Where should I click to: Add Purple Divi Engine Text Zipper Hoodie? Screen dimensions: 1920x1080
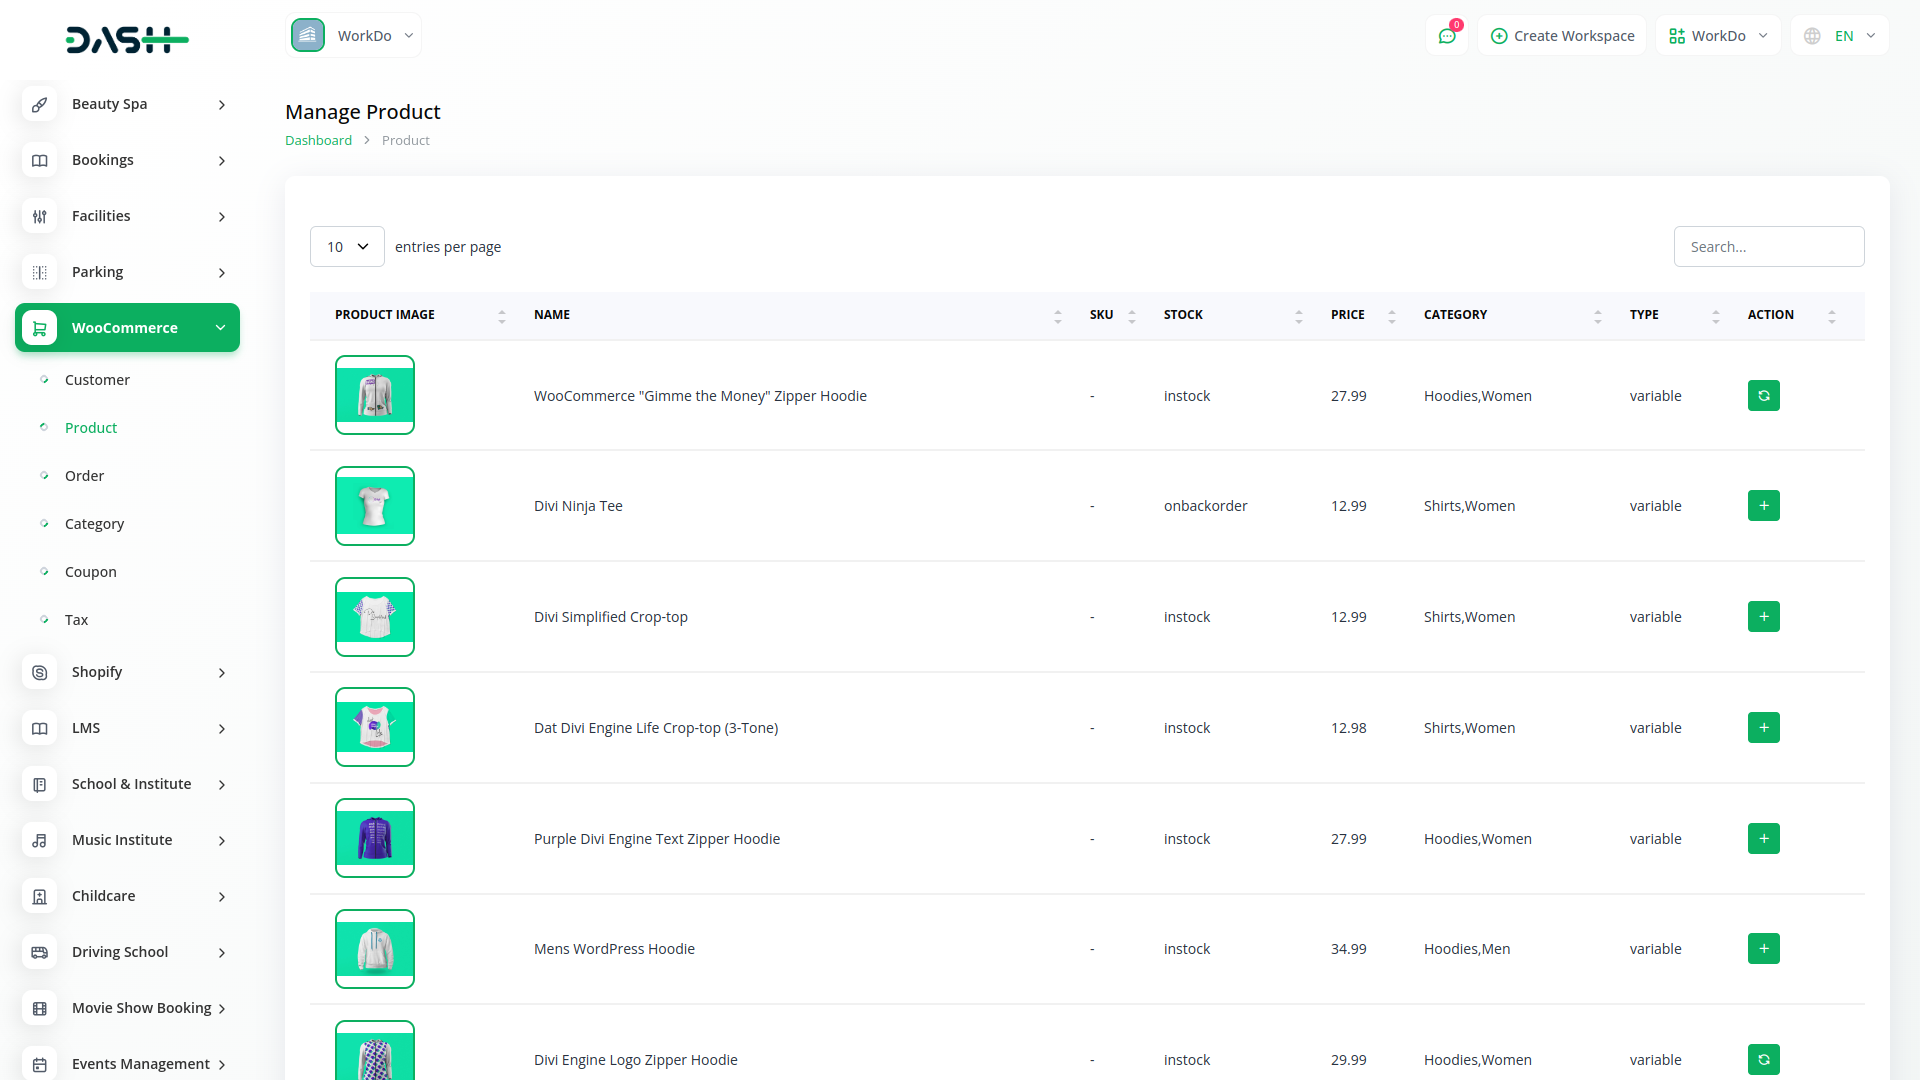(1764, 838)
